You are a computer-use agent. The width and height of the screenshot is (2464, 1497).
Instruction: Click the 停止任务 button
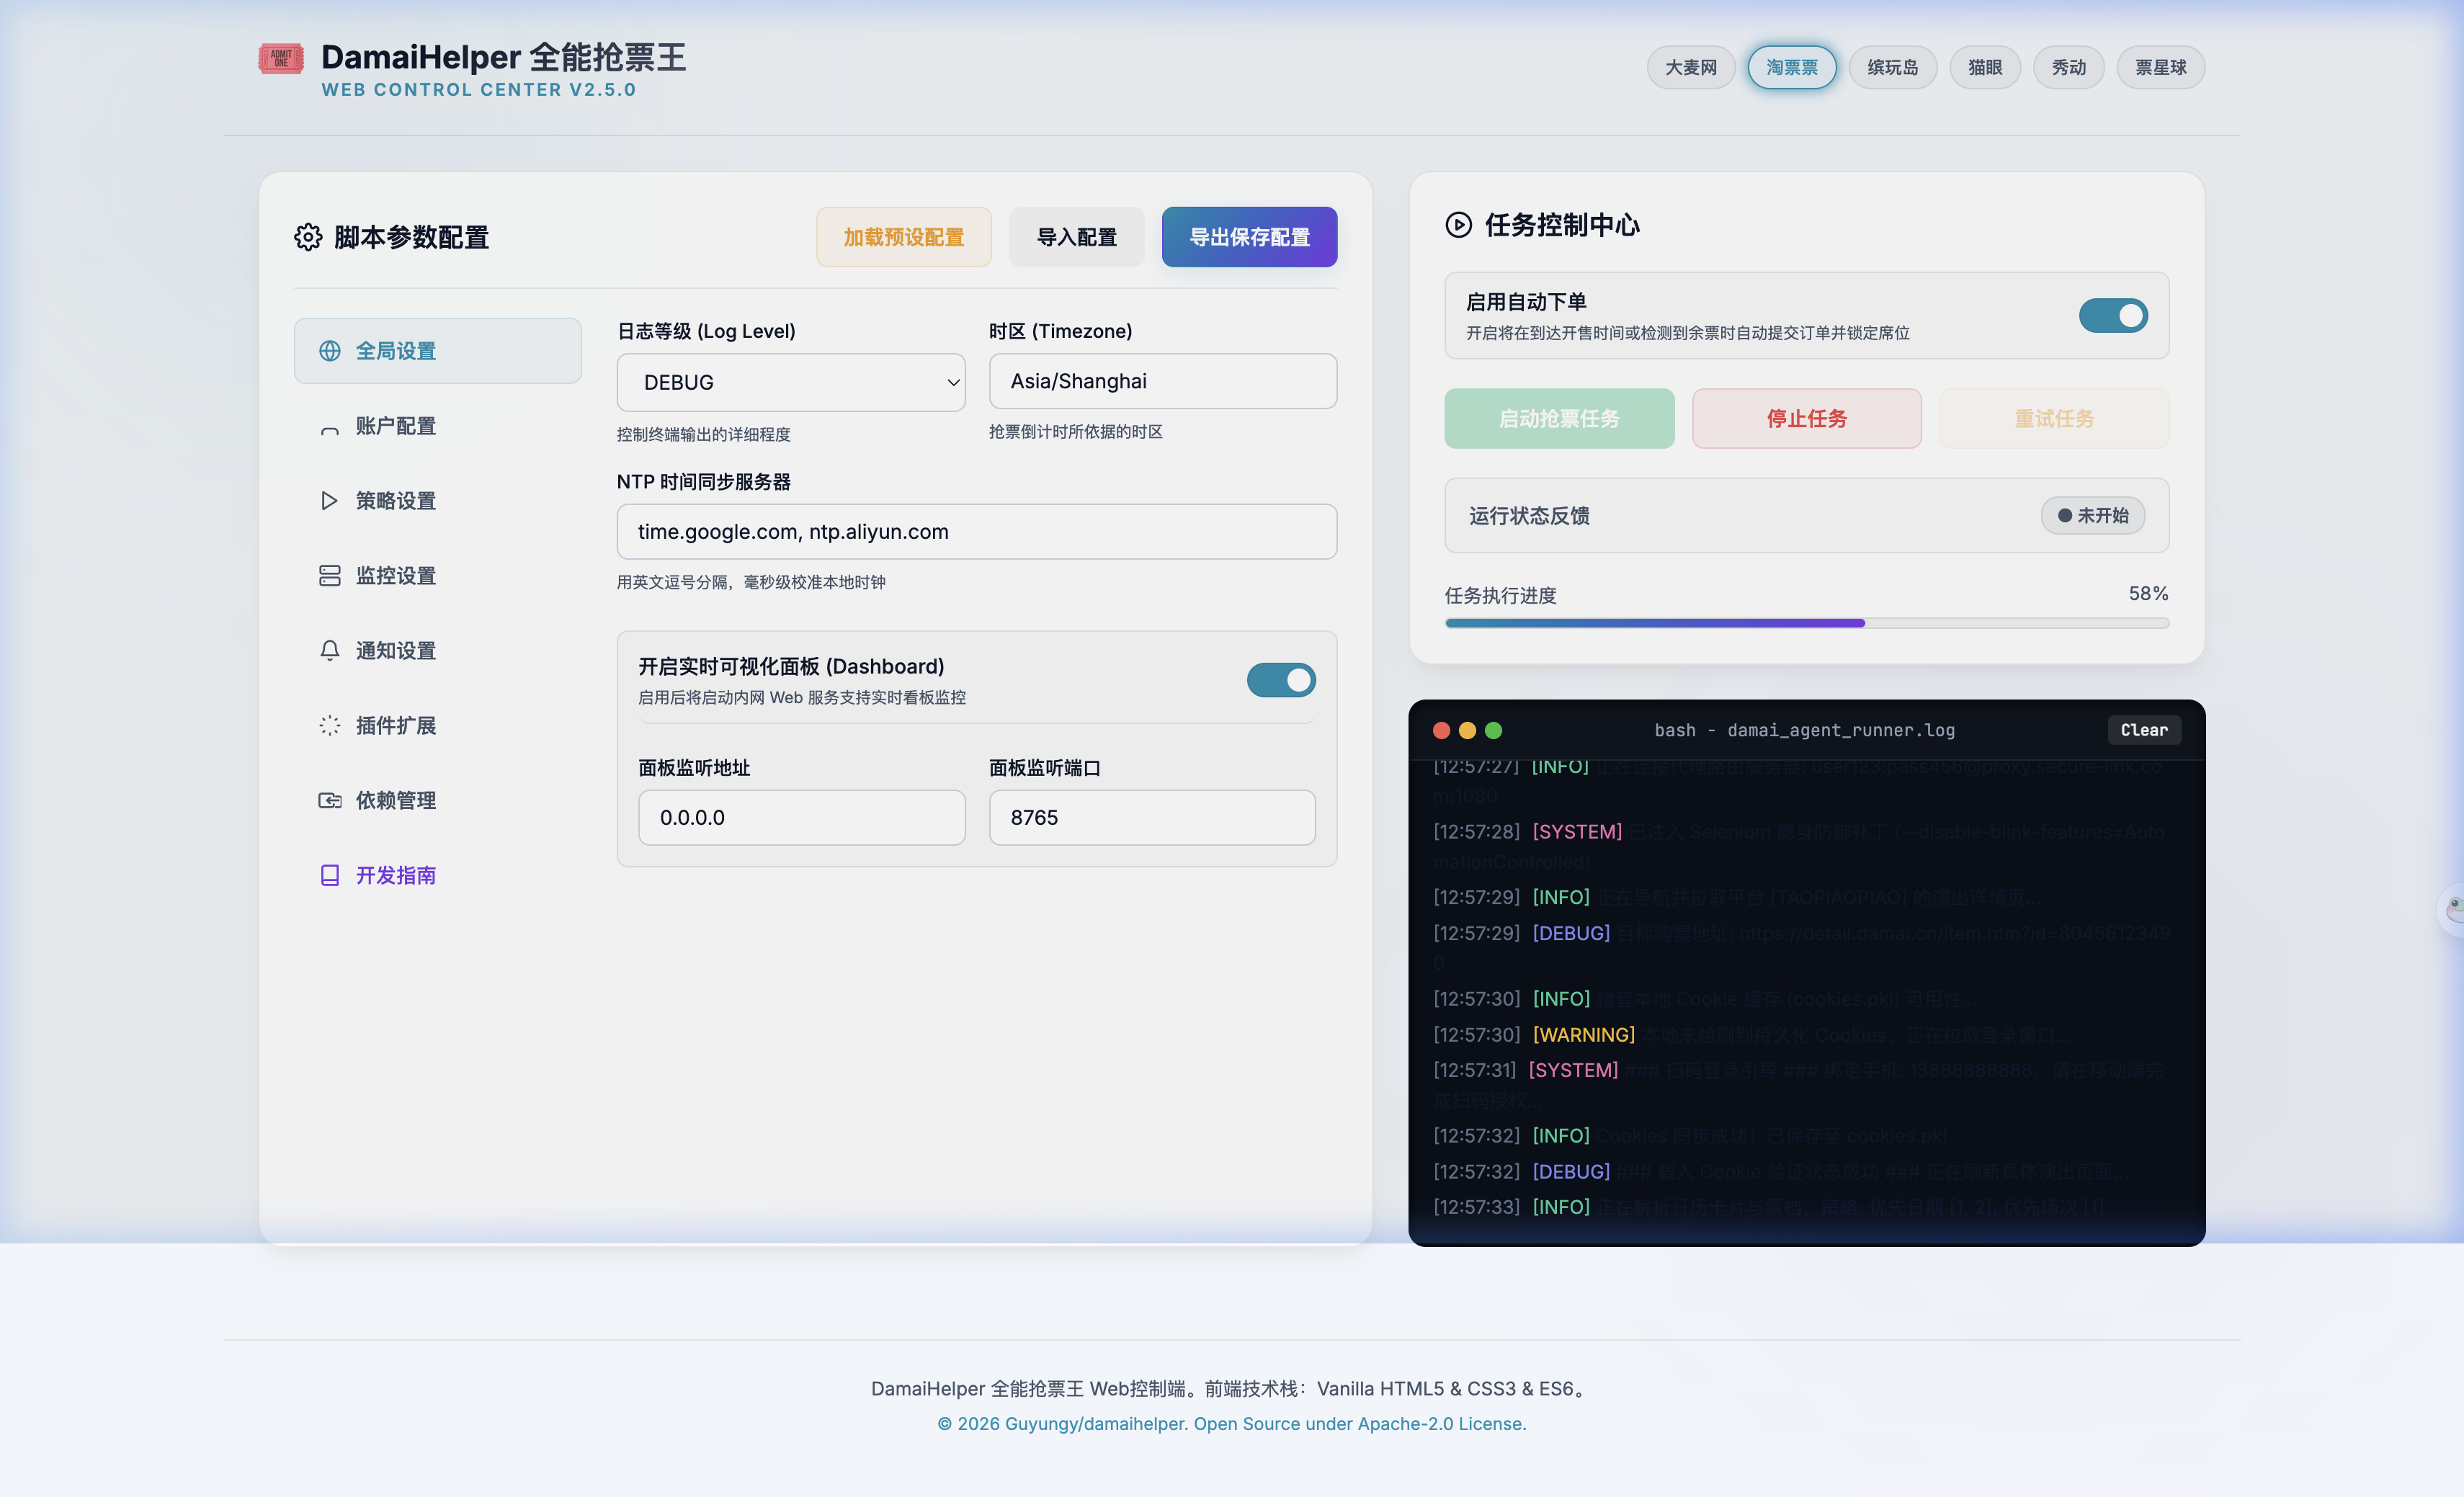click(x=1807, y=419)
